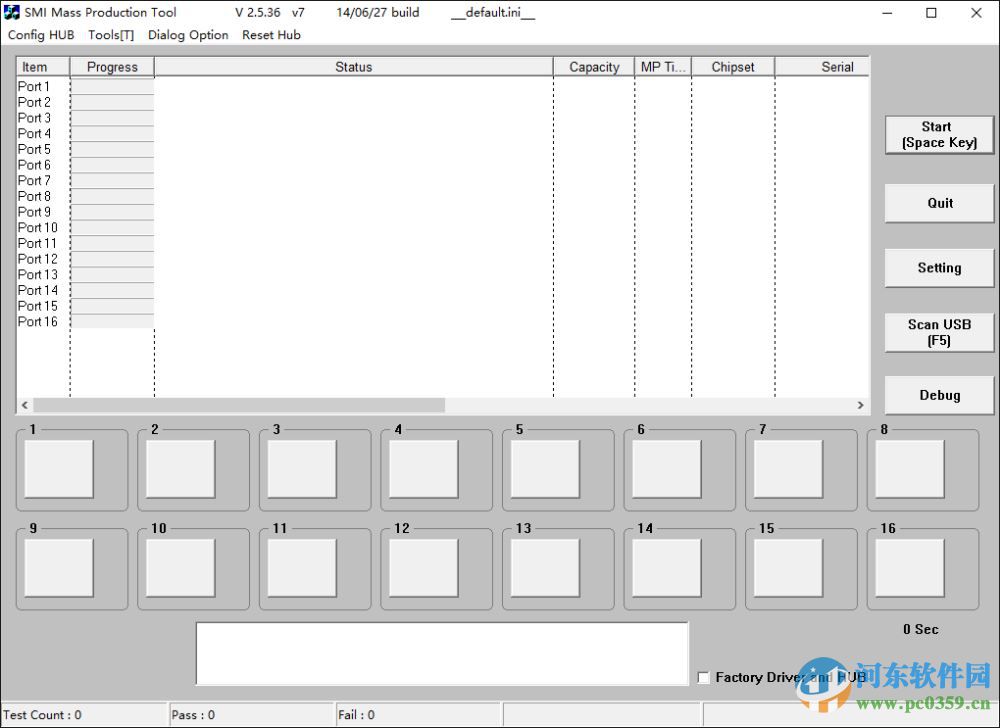Select the Port 6 row

(443, 164)
